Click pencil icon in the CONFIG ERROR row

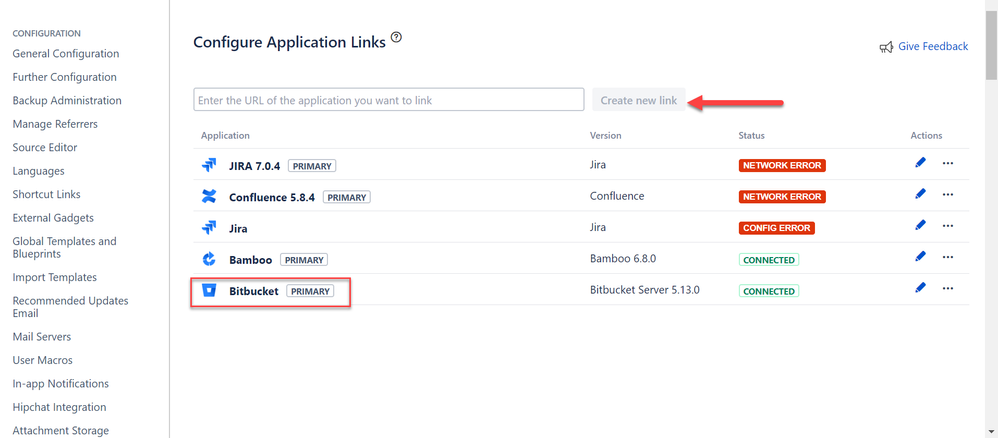920,225
